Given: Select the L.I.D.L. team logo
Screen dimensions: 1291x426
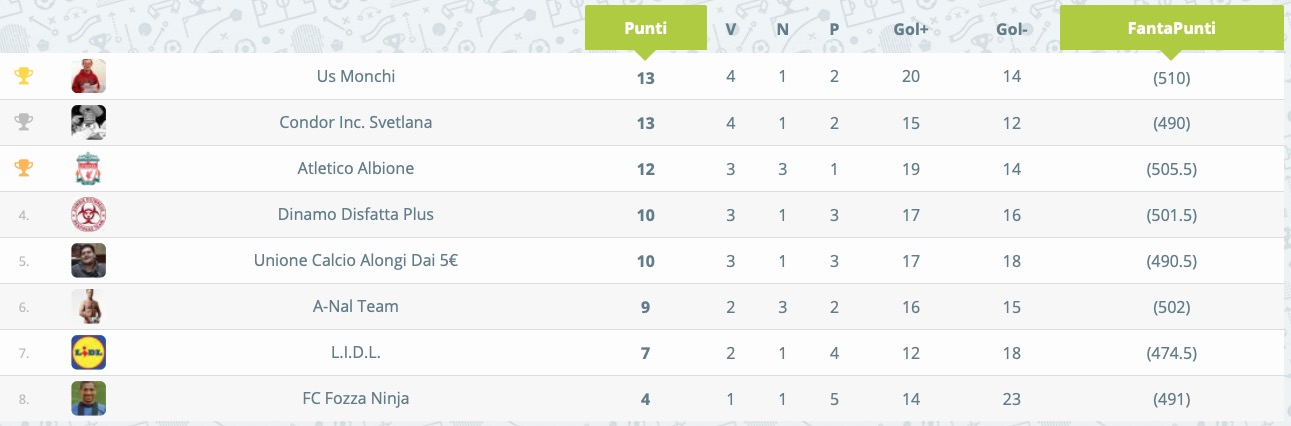Looking at the screenshot, I should [x=89, y=352].
